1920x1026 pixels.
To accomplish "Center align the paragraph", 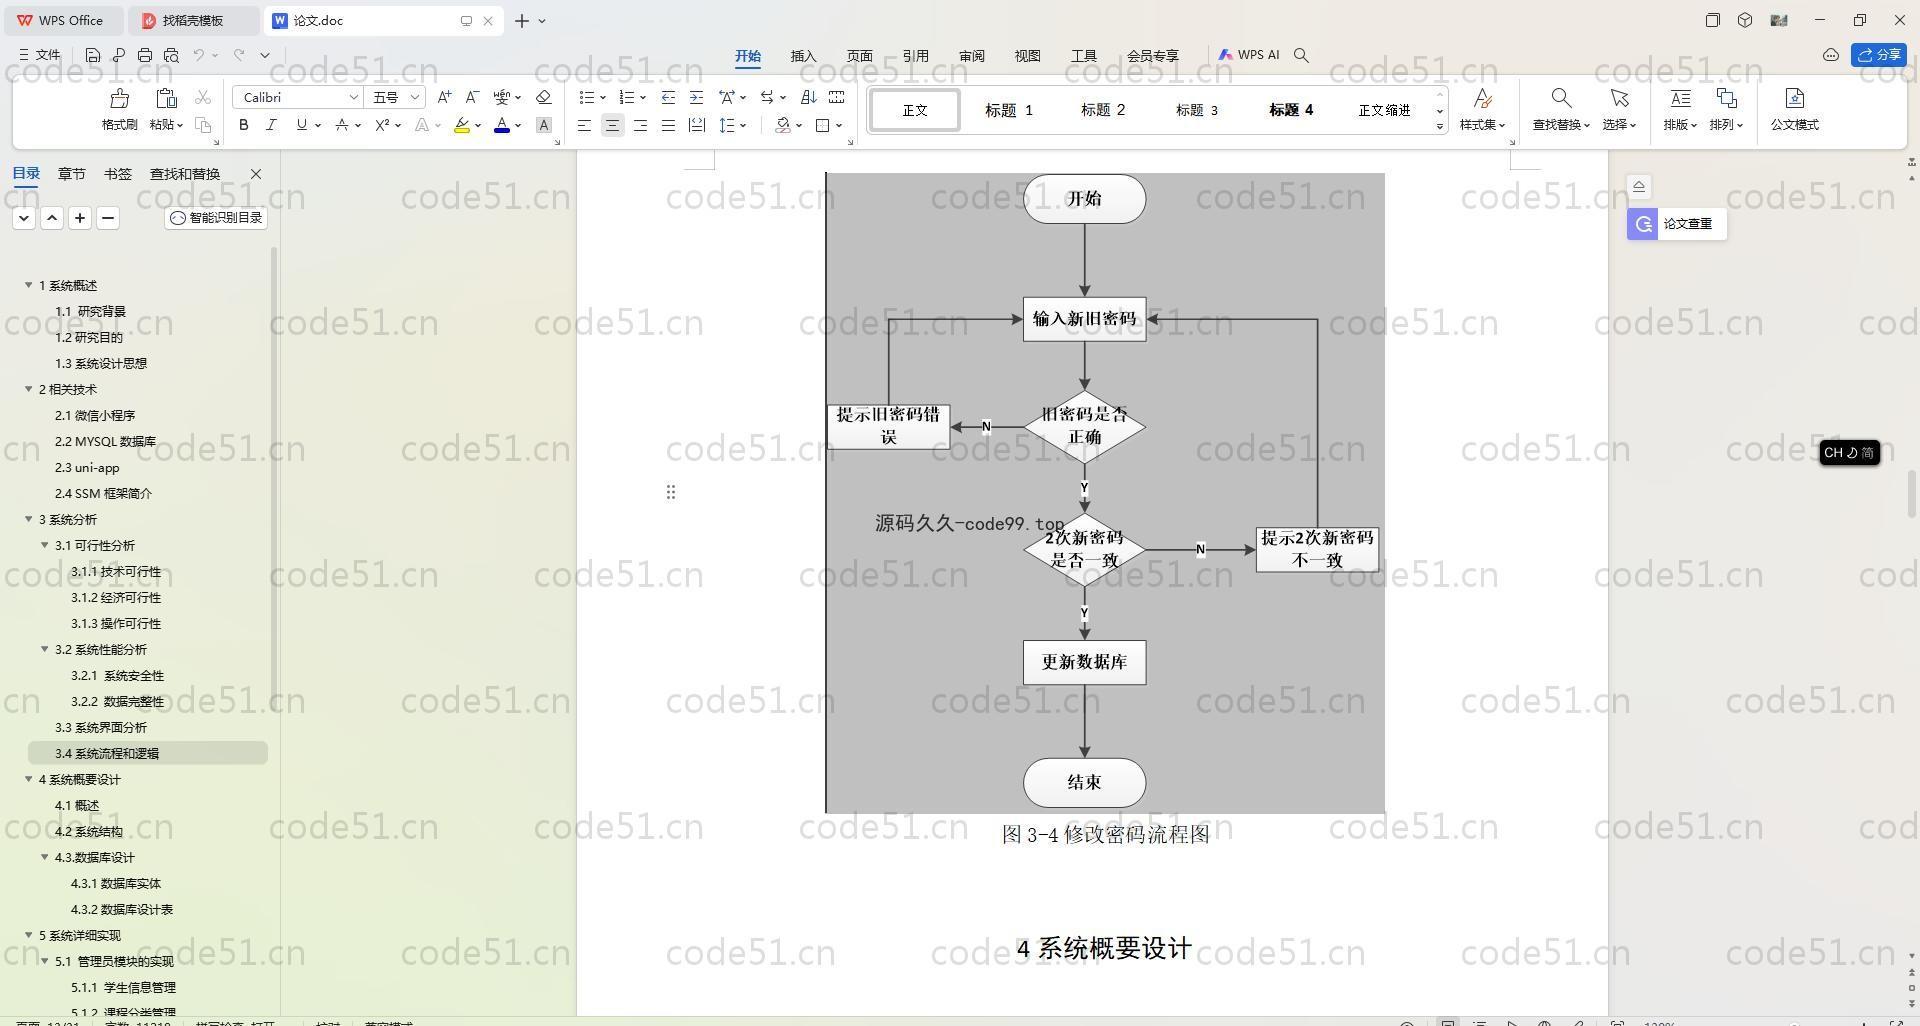I will [x=612, y=125].
